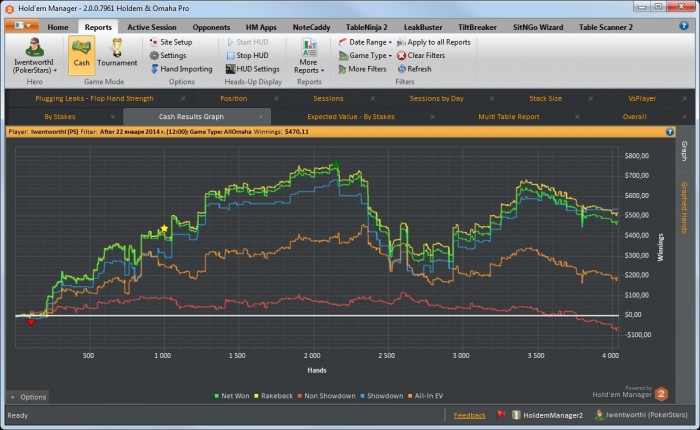This screenshot has height=430, width=700.
Task: Expand the Options panel
Action: click(28, 397)
